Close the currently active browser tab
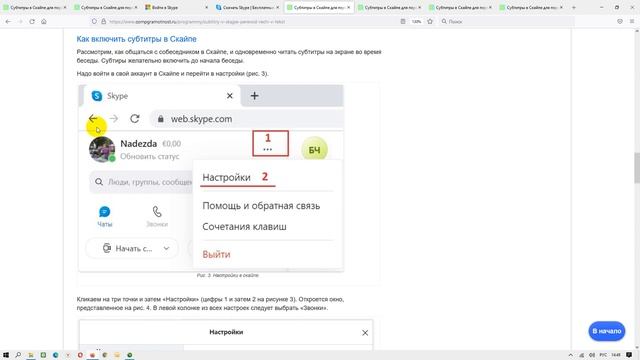The height and width of the screenshot is (360, 640). (349, 7)
